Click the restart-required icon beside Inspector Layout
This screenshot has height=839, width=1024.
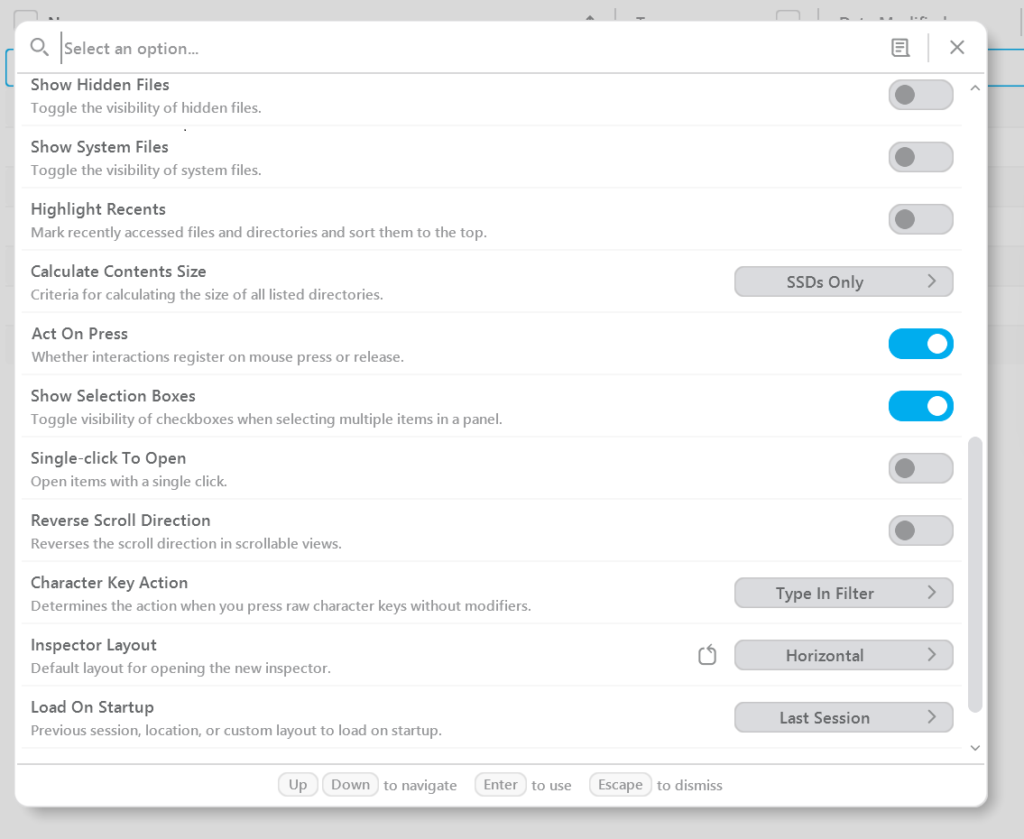[x=707, y=654]
